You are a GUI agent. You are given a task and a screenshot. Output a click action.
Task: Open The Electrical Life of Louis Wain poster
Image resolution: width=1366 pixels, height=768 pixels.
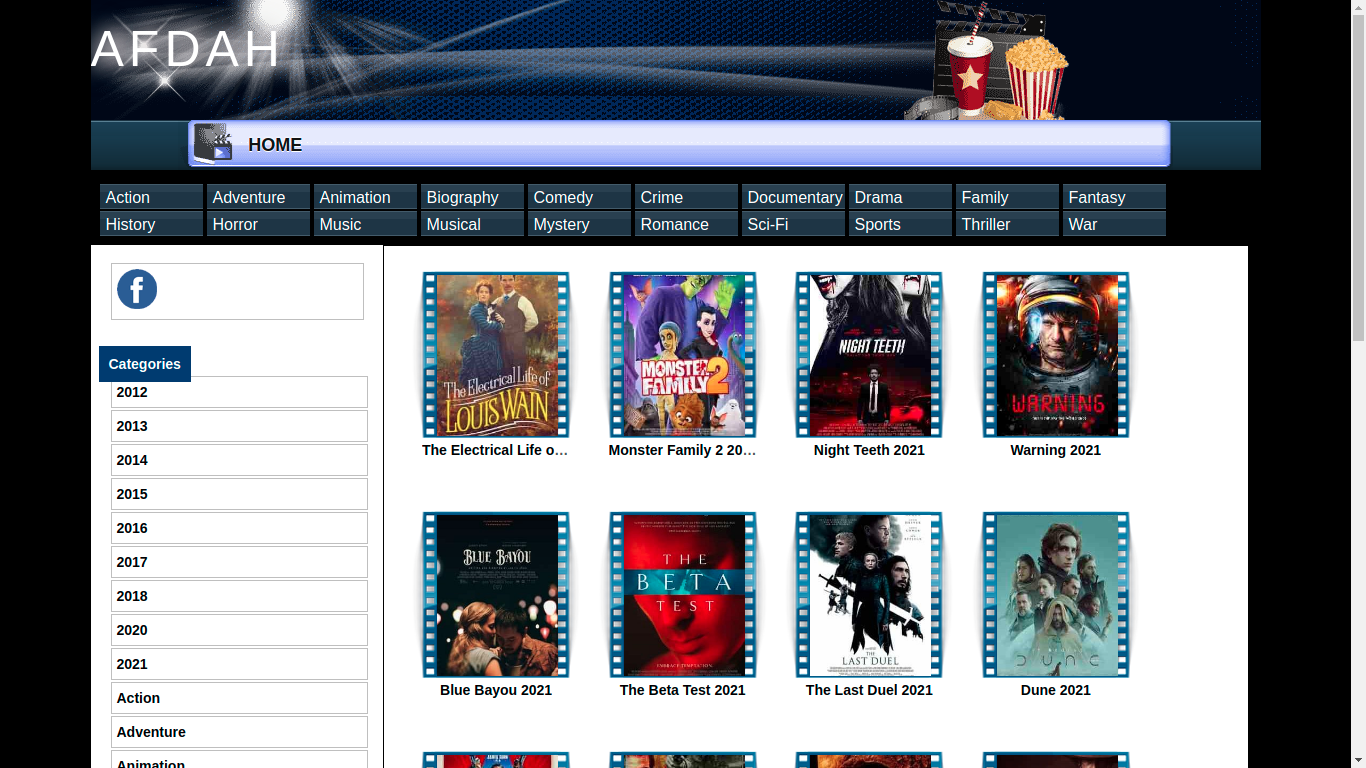(496, 355)
